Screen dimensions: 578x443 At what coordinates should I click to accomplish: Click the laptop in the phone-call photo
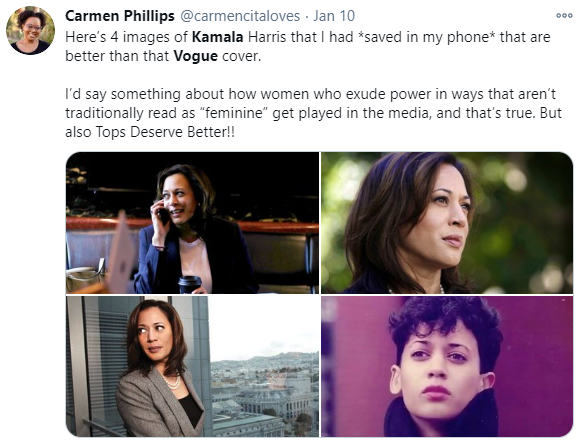(120, 254)
